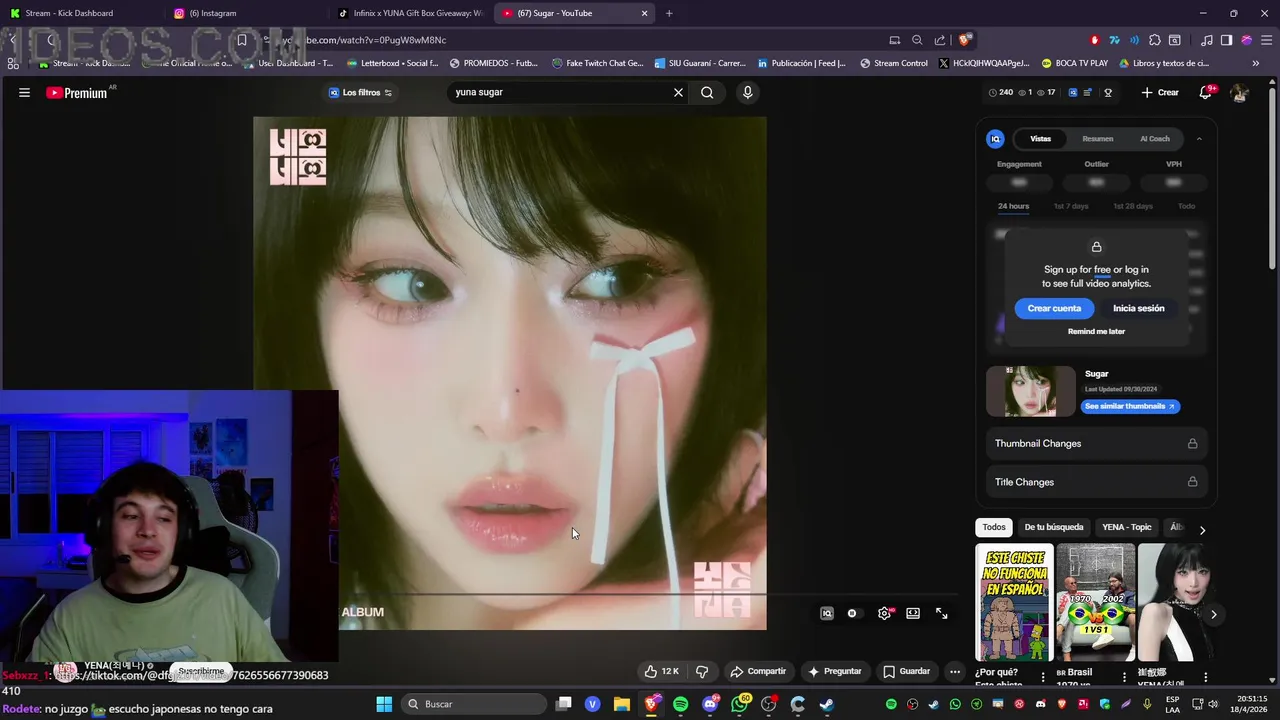Open the YouTube hamburger guide menu
The image size is (1280, 720).
pyautogui.click(x=24, y=92)
